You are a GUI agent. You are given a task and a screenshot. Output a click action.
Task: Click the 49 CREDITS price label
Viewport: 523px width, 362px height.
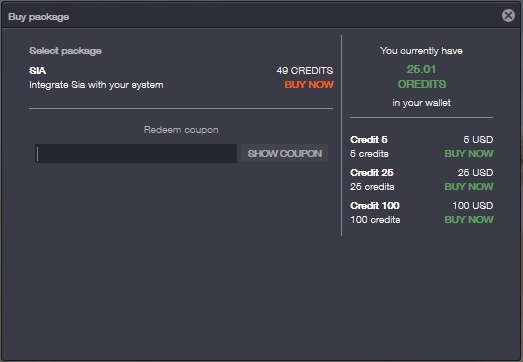tap(305, 71)
